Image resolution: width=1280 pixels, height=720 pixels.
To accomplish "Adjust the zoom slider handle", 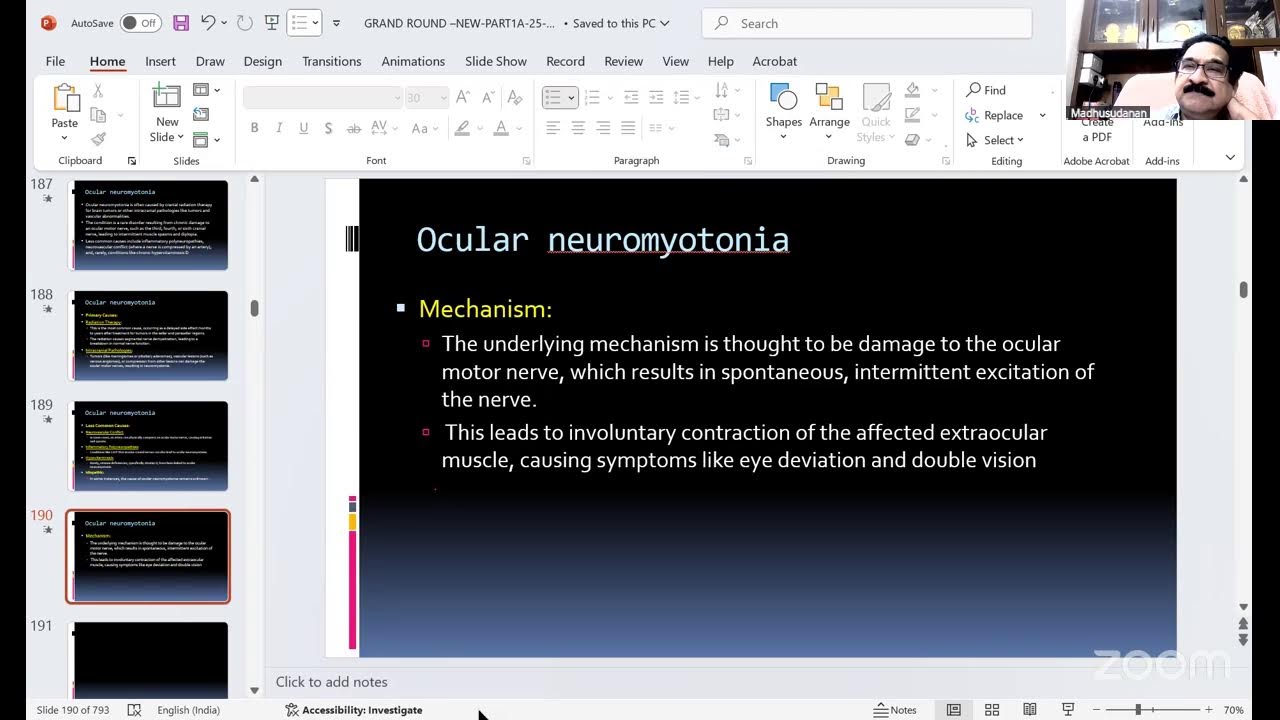I will (1138, 710).
